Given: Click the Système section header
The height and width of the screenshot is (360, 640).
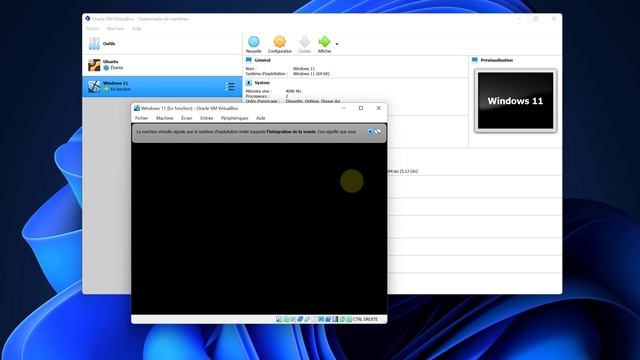Looking at the screenshot, I should point(262,83).
